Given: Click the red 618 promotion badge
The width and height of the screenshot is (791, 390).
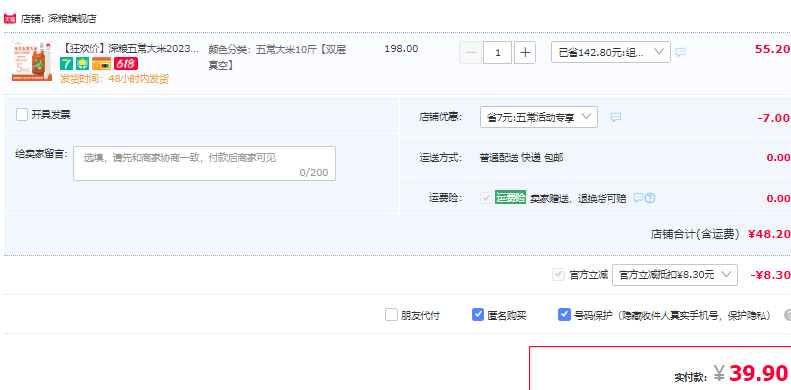Looking at the screenshot, I should tap(126, 64).
